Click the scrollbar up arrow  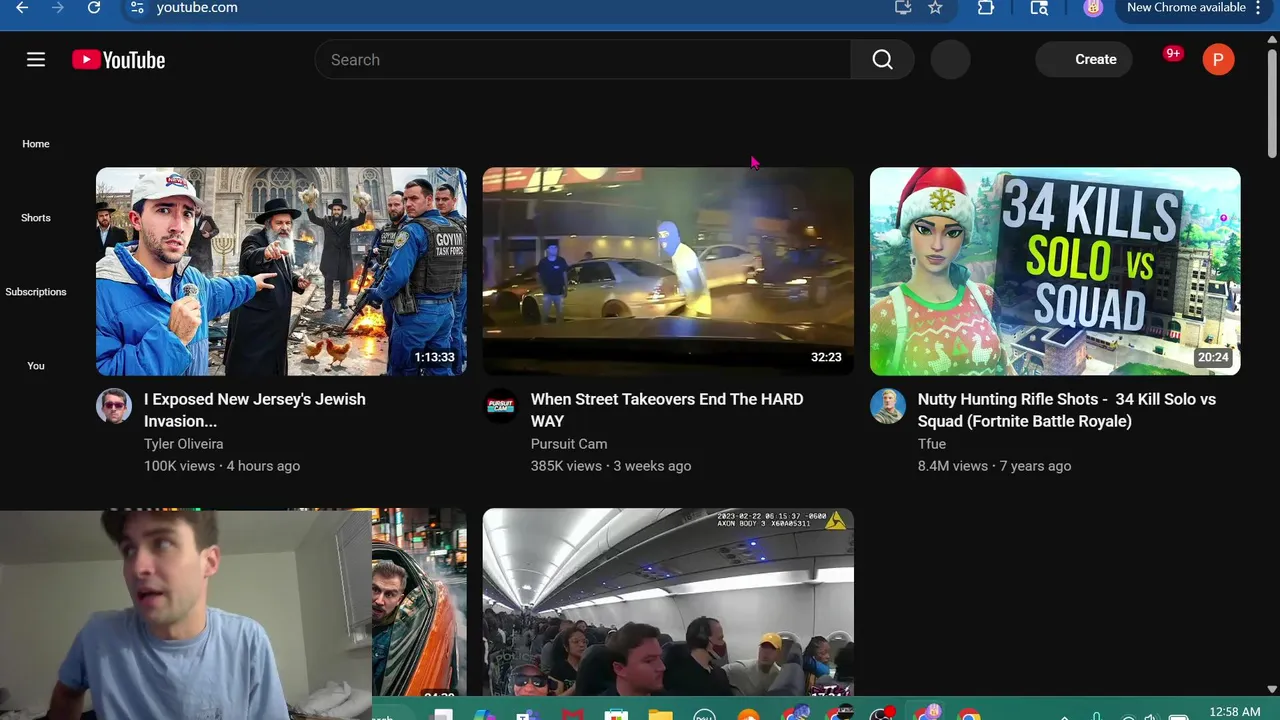coord(1272,39)
